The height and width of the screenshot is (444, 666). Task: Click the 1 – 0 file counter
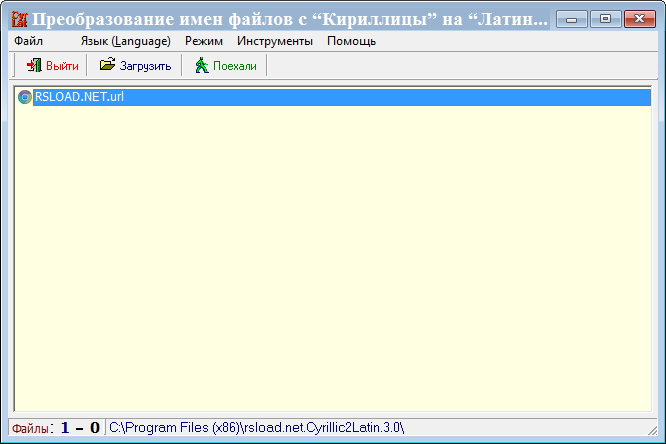click(80, 428)
